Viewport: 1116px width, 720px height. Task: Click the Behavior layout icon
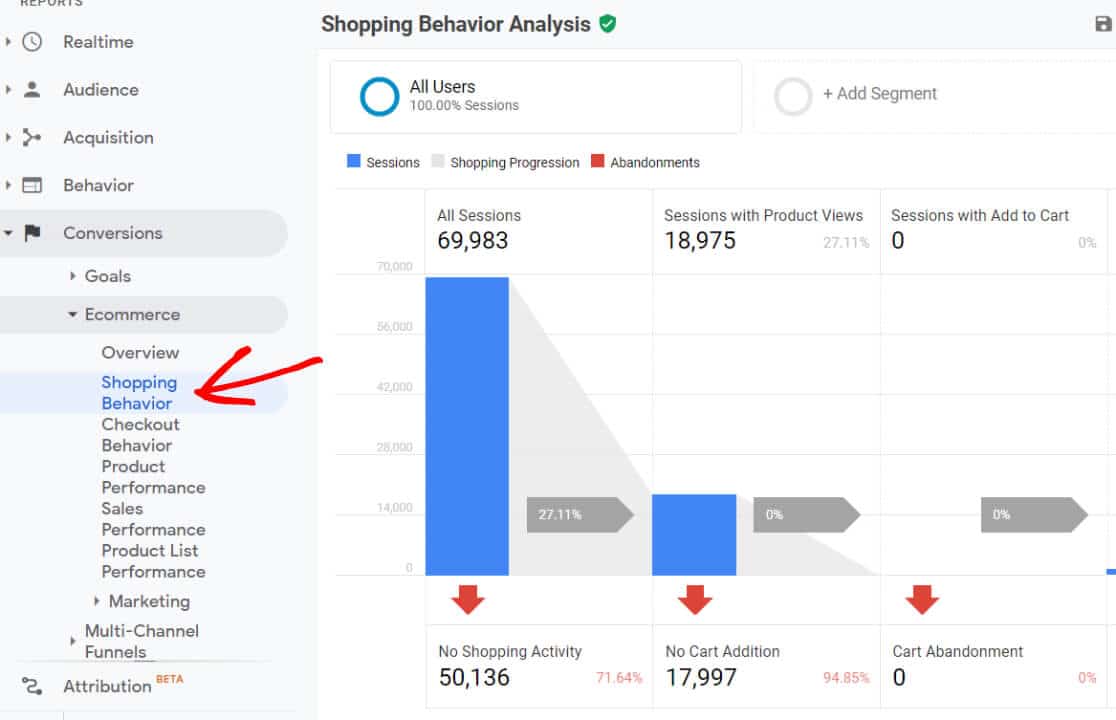[x=32, y=185]
